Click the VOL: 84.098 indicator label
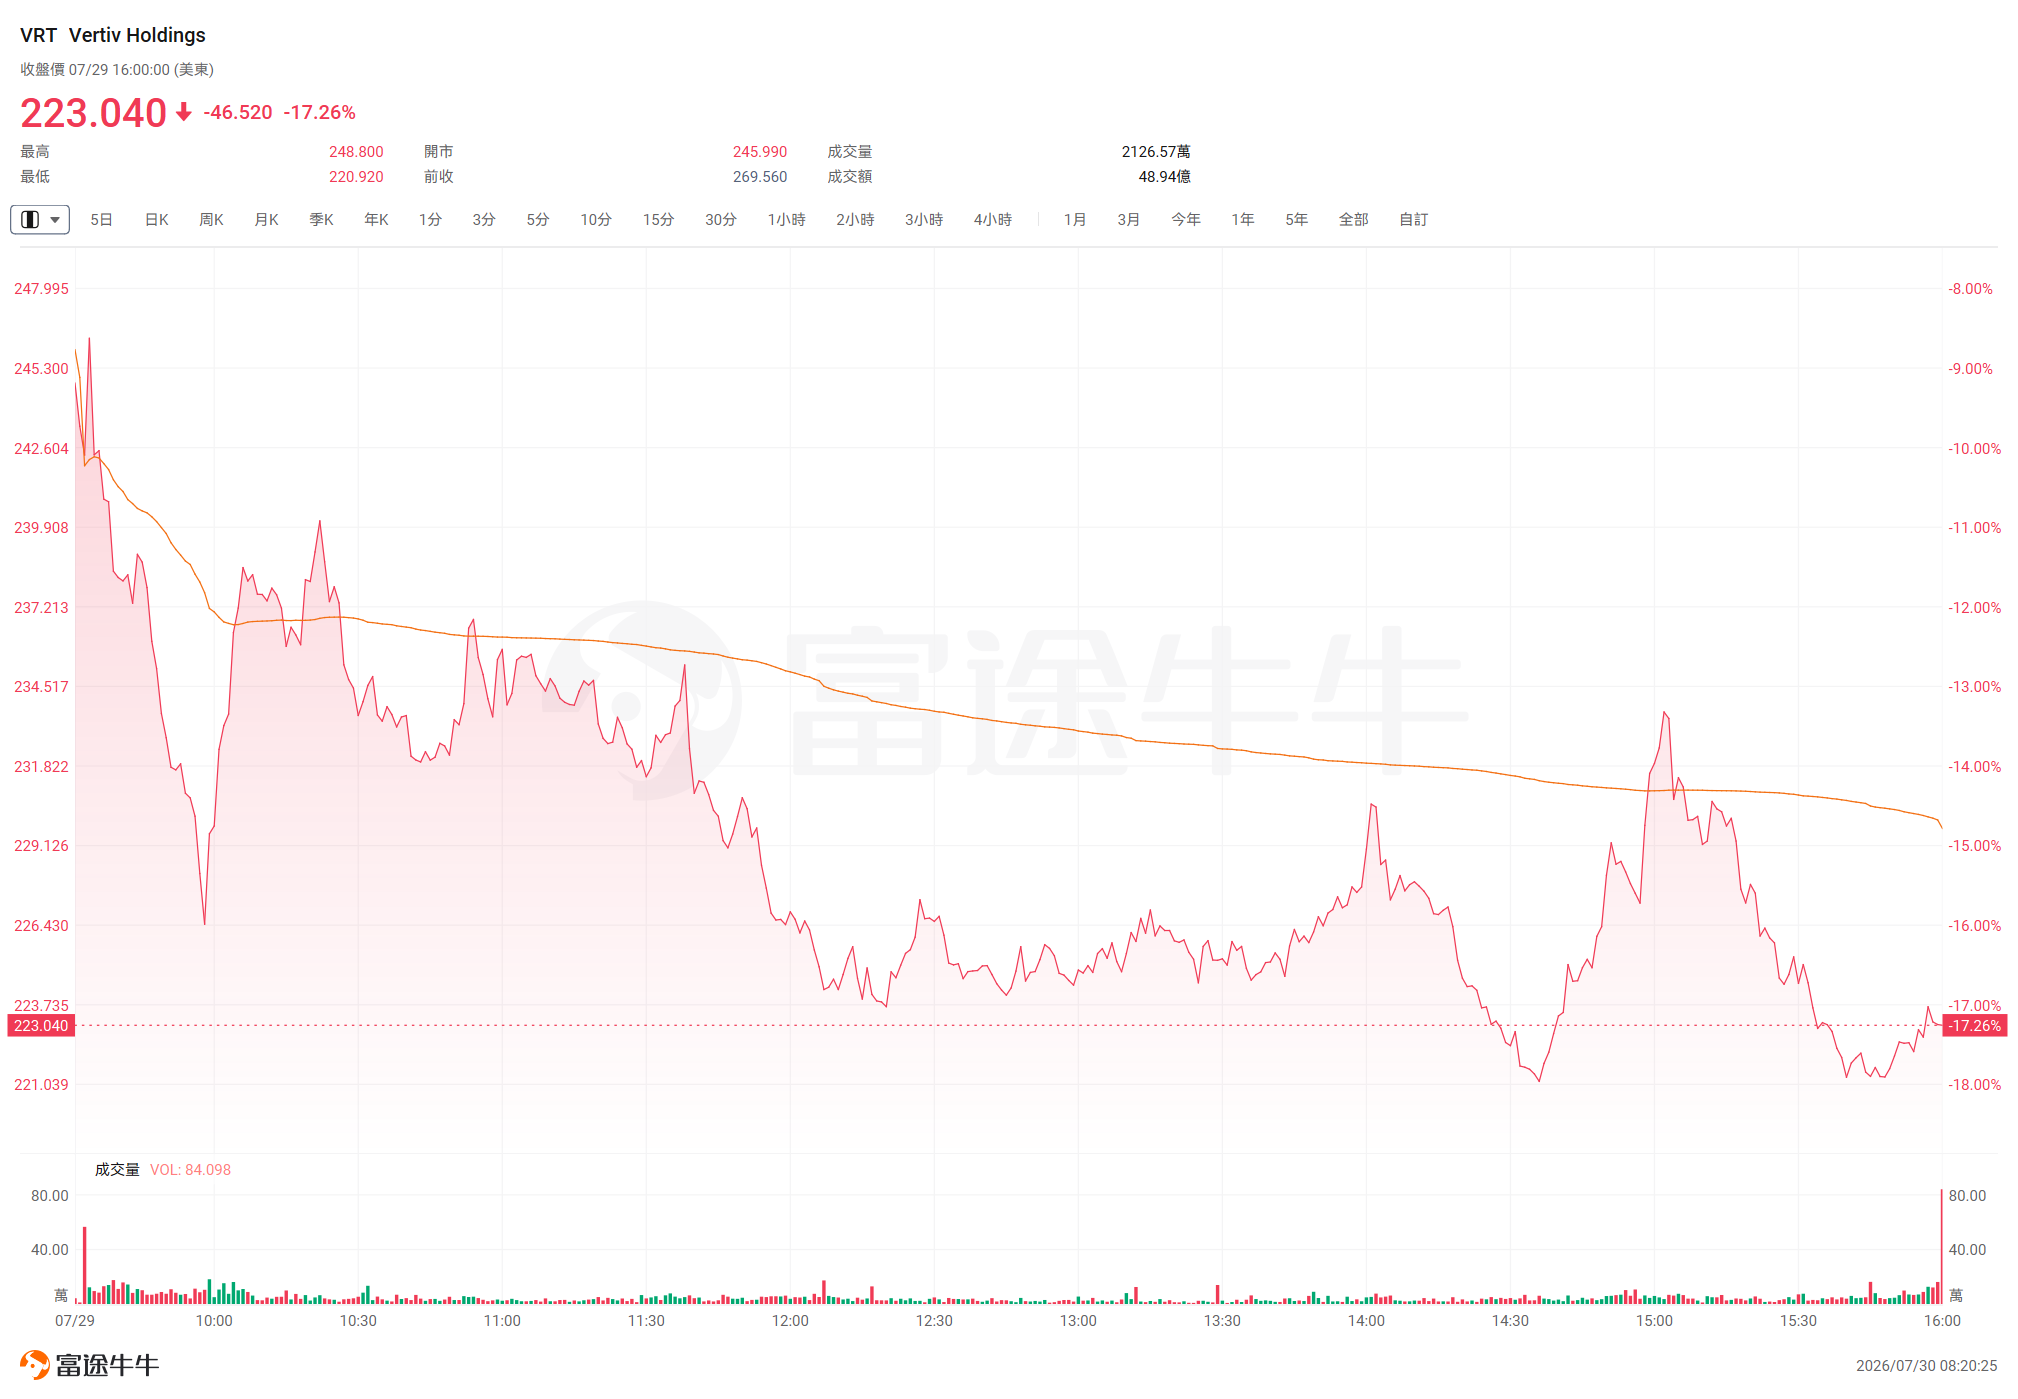 point(190,1170)
